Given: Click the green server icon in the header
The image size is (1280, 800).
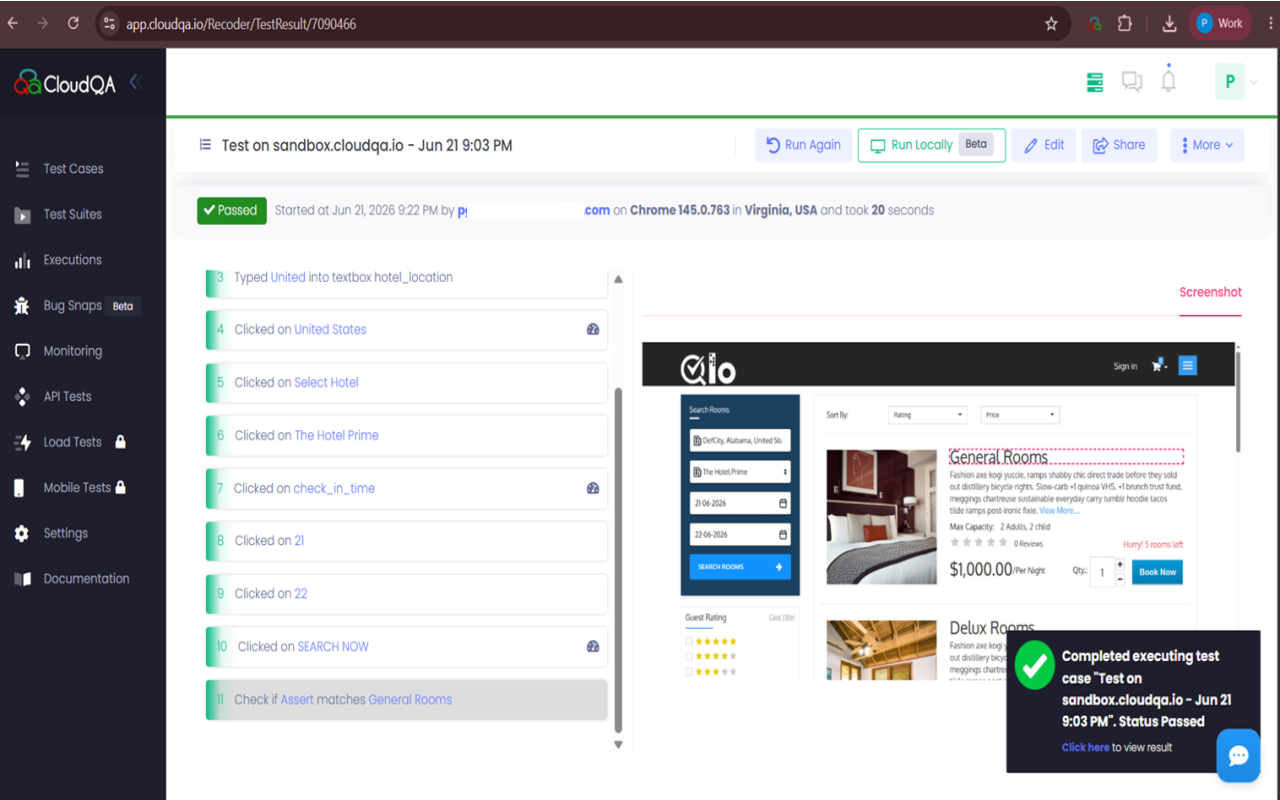Looking at the screenshot, I should pyautogui.click(x=1095, y=82).
